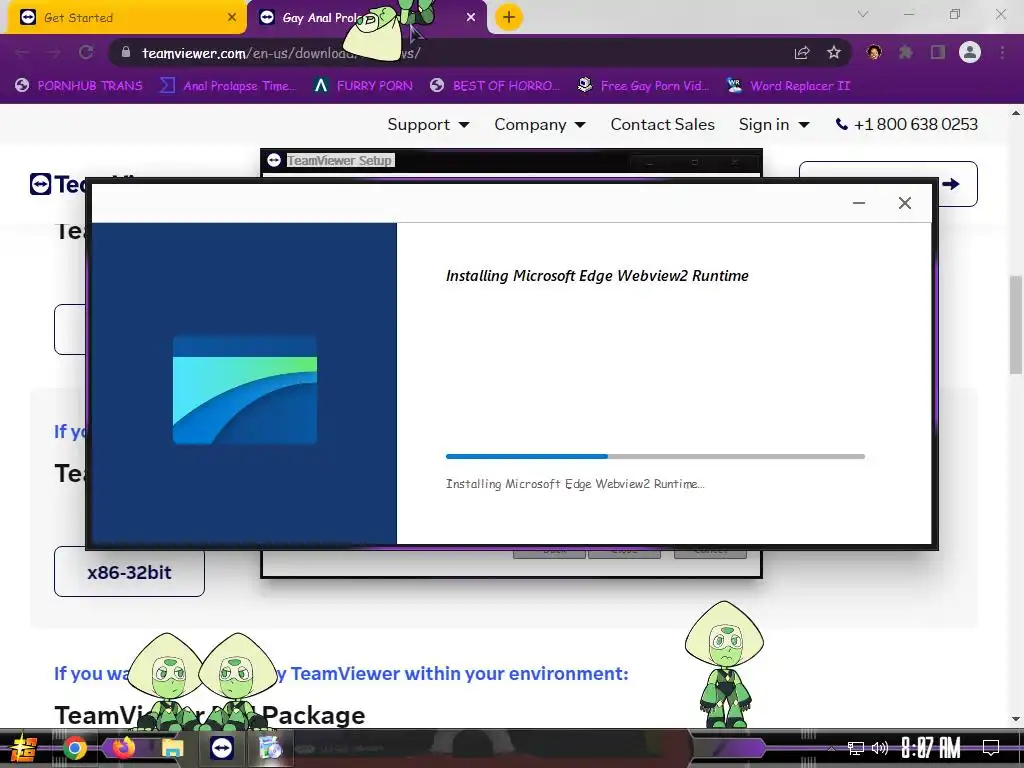Click the TeamViewer Setup window title
This screenshot has height=768, width=1024.
pos(340,161)
